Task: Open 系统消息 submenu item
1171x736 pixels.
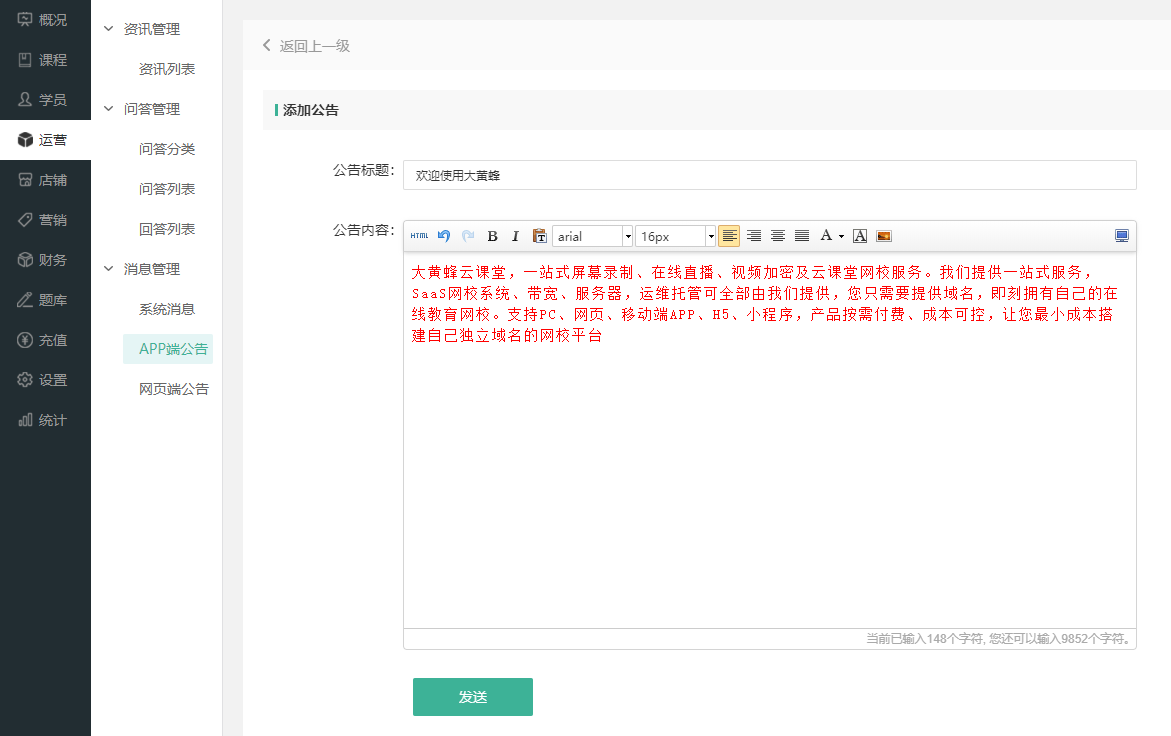Action: pyautogui.click(x=167, y=309)
